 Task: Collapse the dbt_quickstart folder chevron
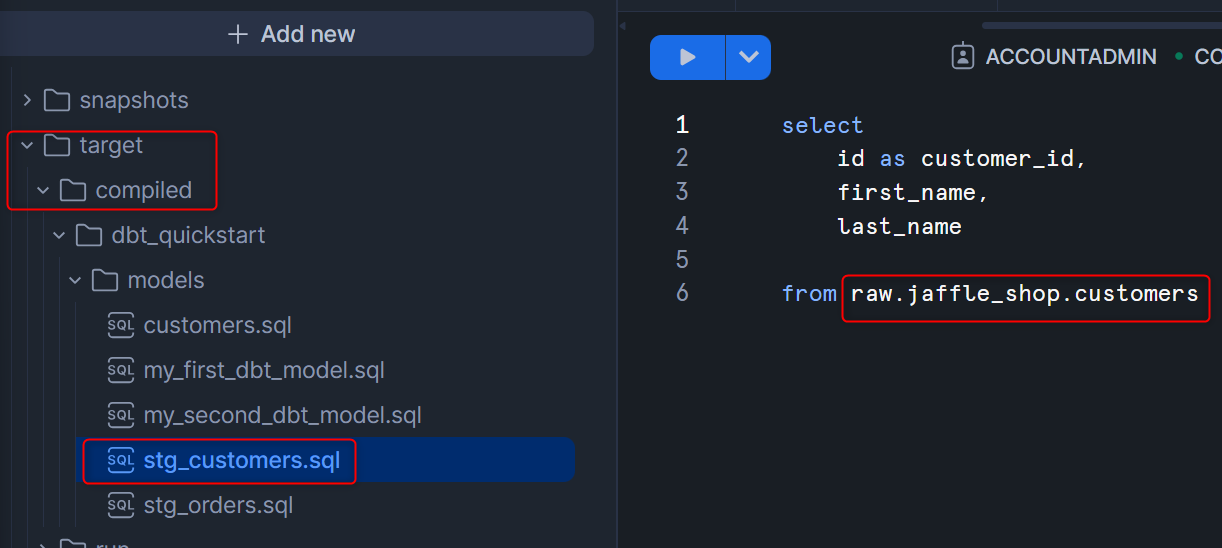pos(59,235)
